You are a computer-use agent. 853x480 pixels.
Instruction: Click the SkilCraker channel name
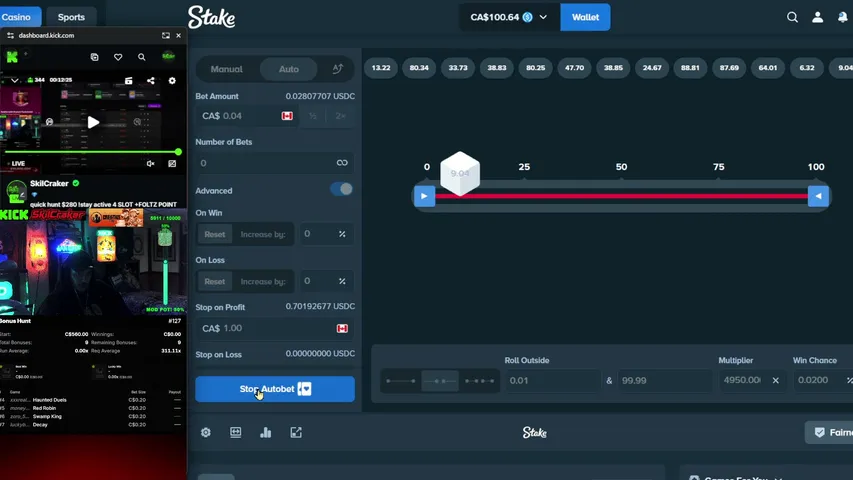[49, 183]
